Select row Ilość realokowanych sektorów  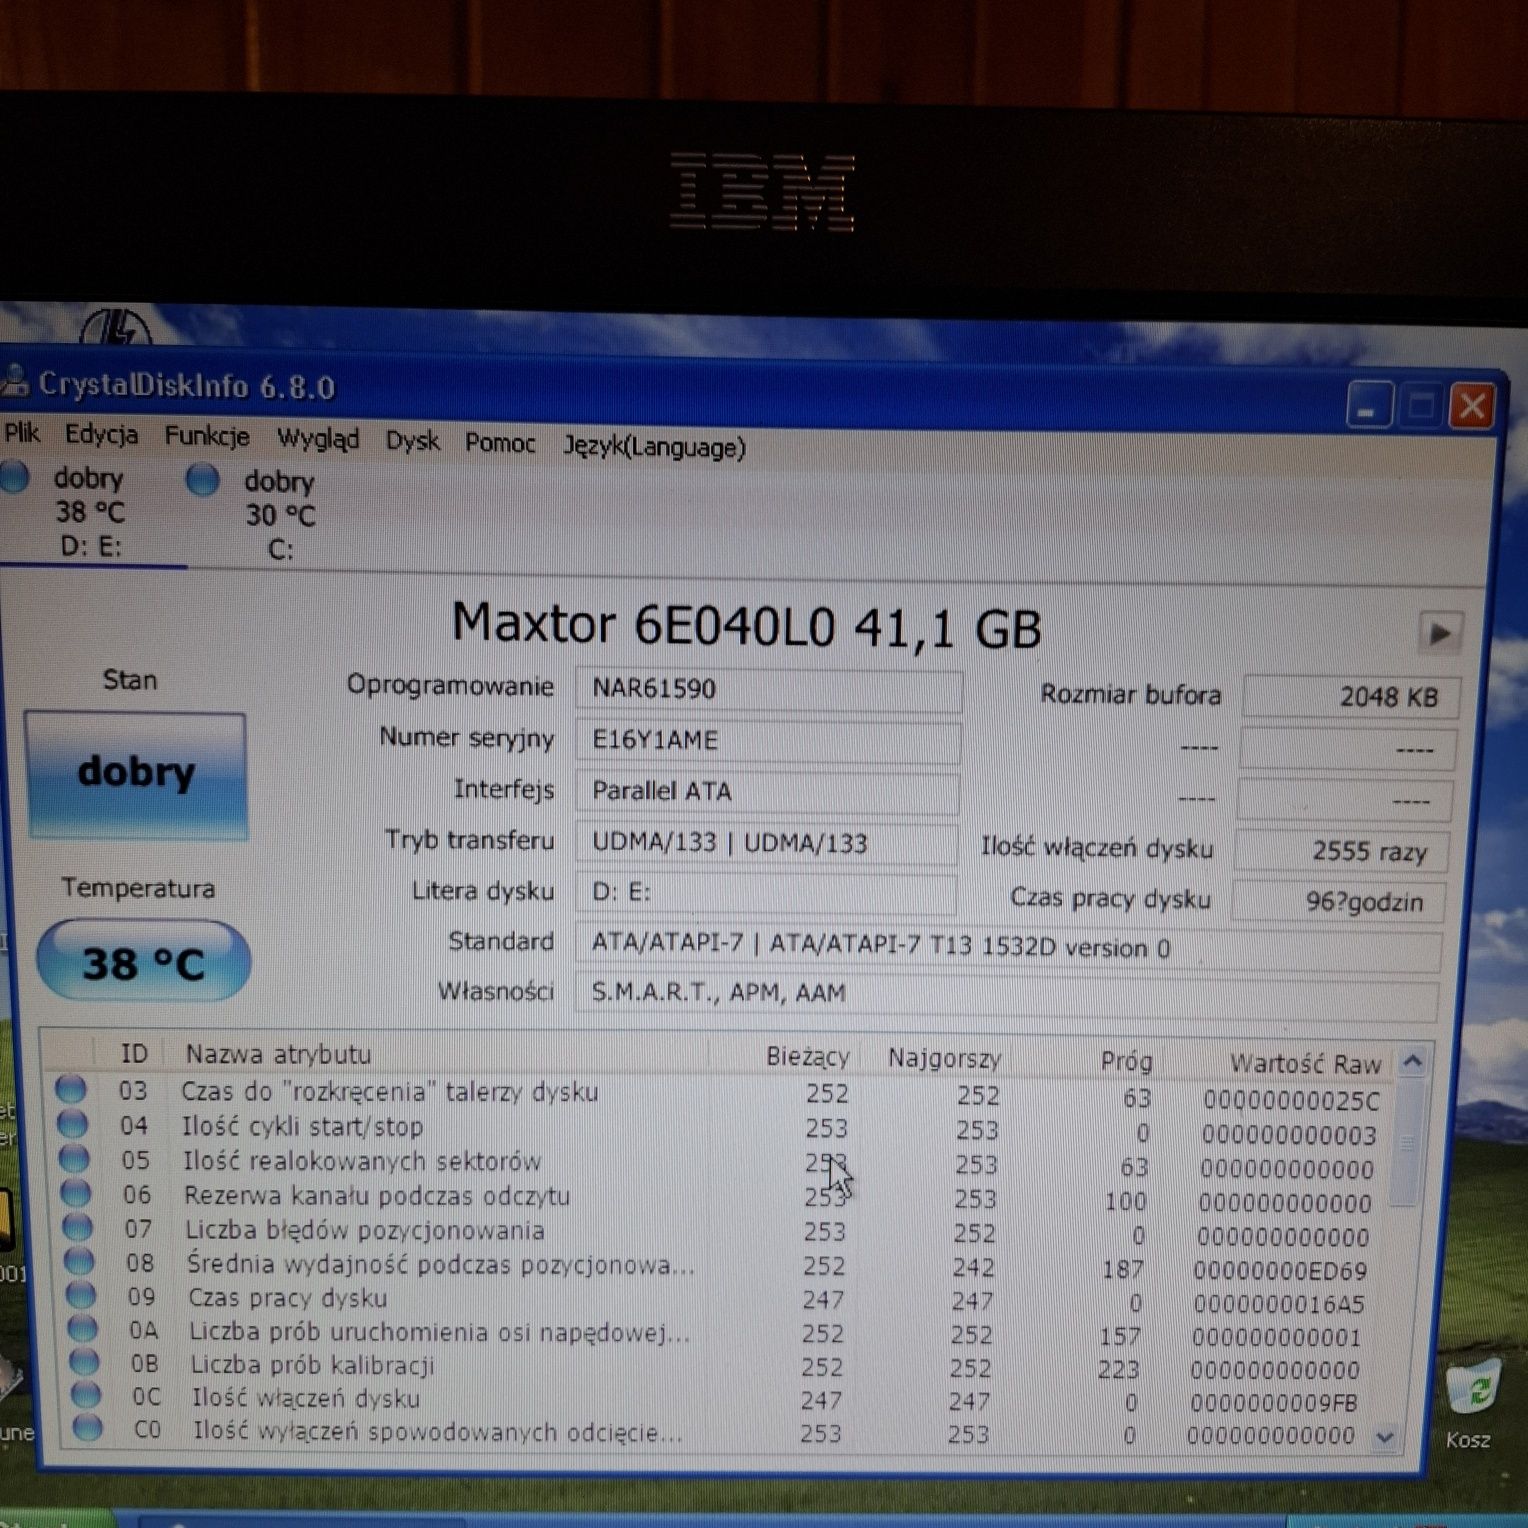click(720, 1163)
